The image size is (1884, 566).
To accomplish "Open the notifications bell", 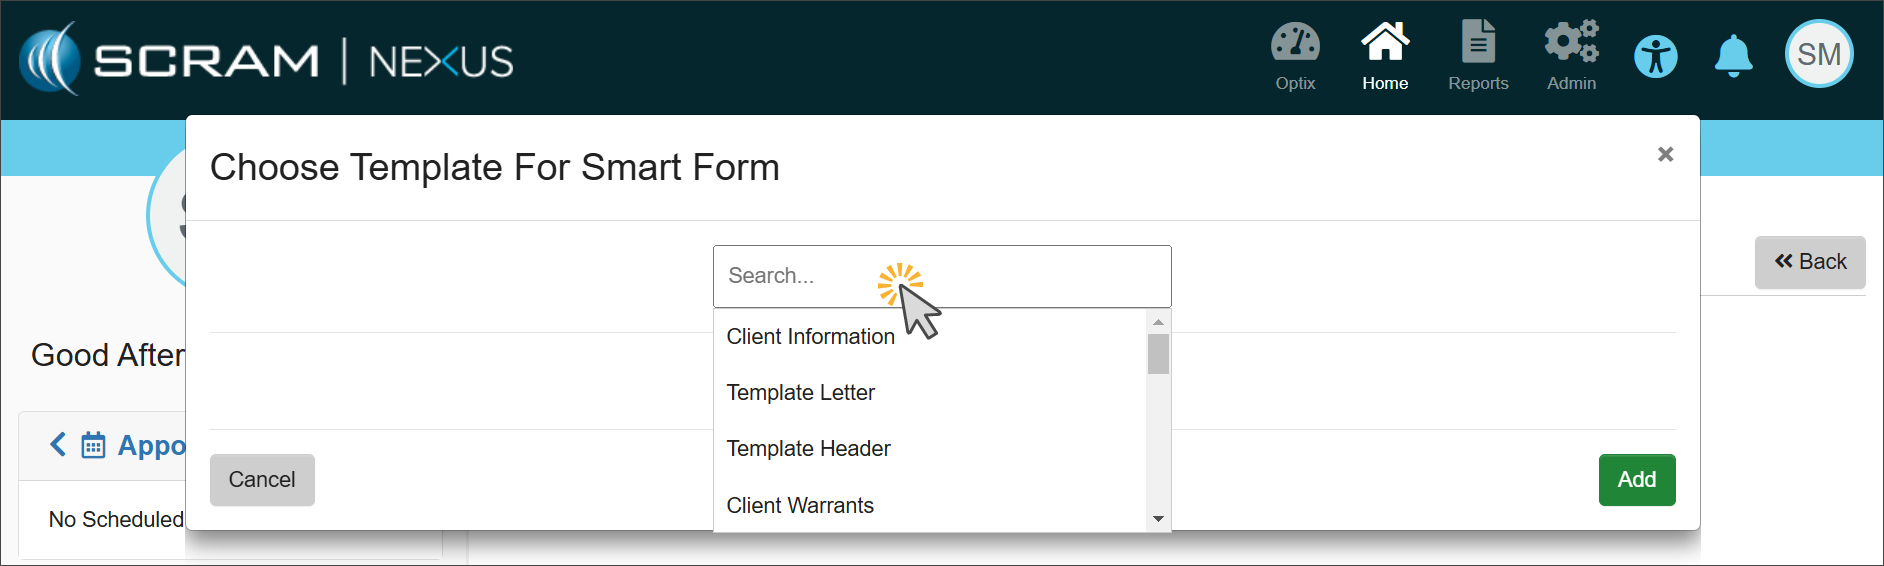I will (x=1733, y=56).
